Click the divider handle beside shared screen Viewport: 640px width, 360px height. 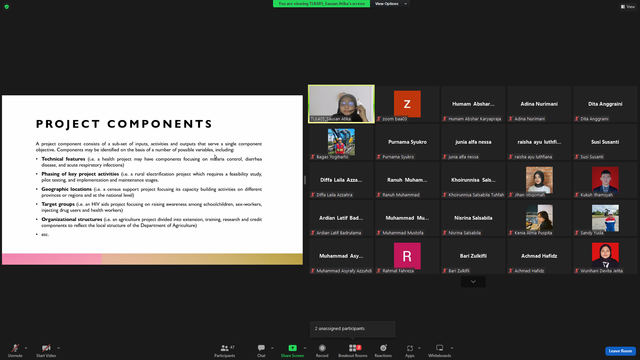(305, 180)
